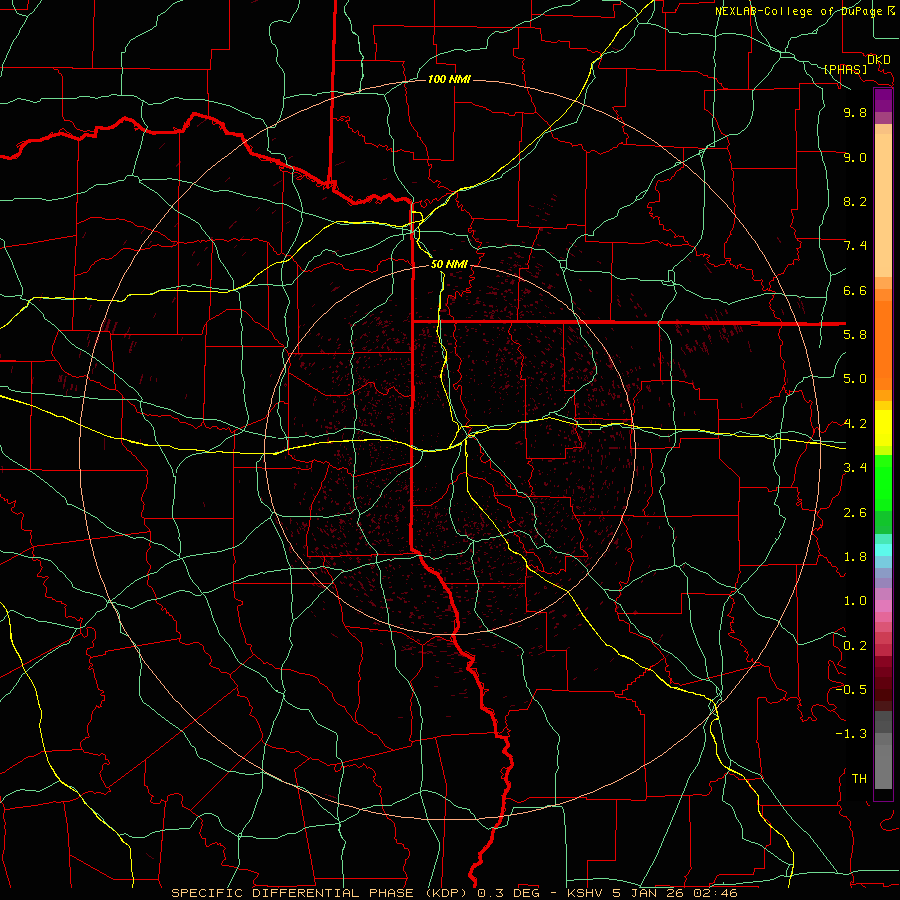This screenshot has width=900, height=900.
Task: Click the 2.6 scale value
Action: pyautogui.click(x=855, y=513)
